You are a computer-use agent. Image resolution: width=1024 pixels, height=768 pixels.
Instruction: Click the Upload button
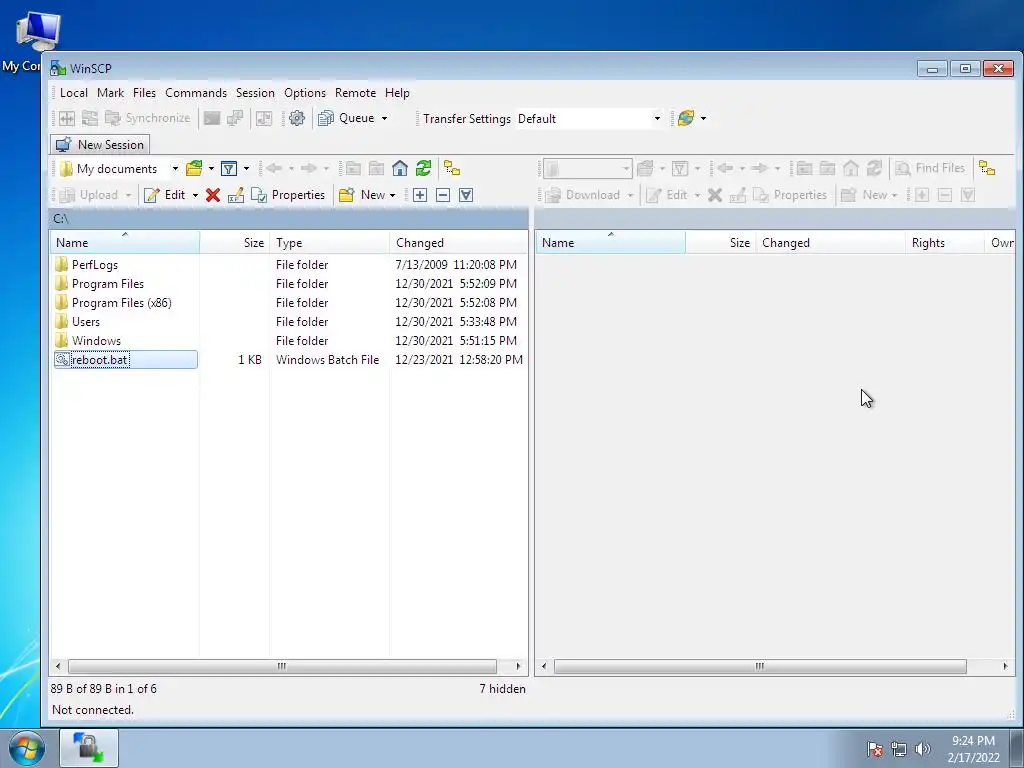point(89,195)
